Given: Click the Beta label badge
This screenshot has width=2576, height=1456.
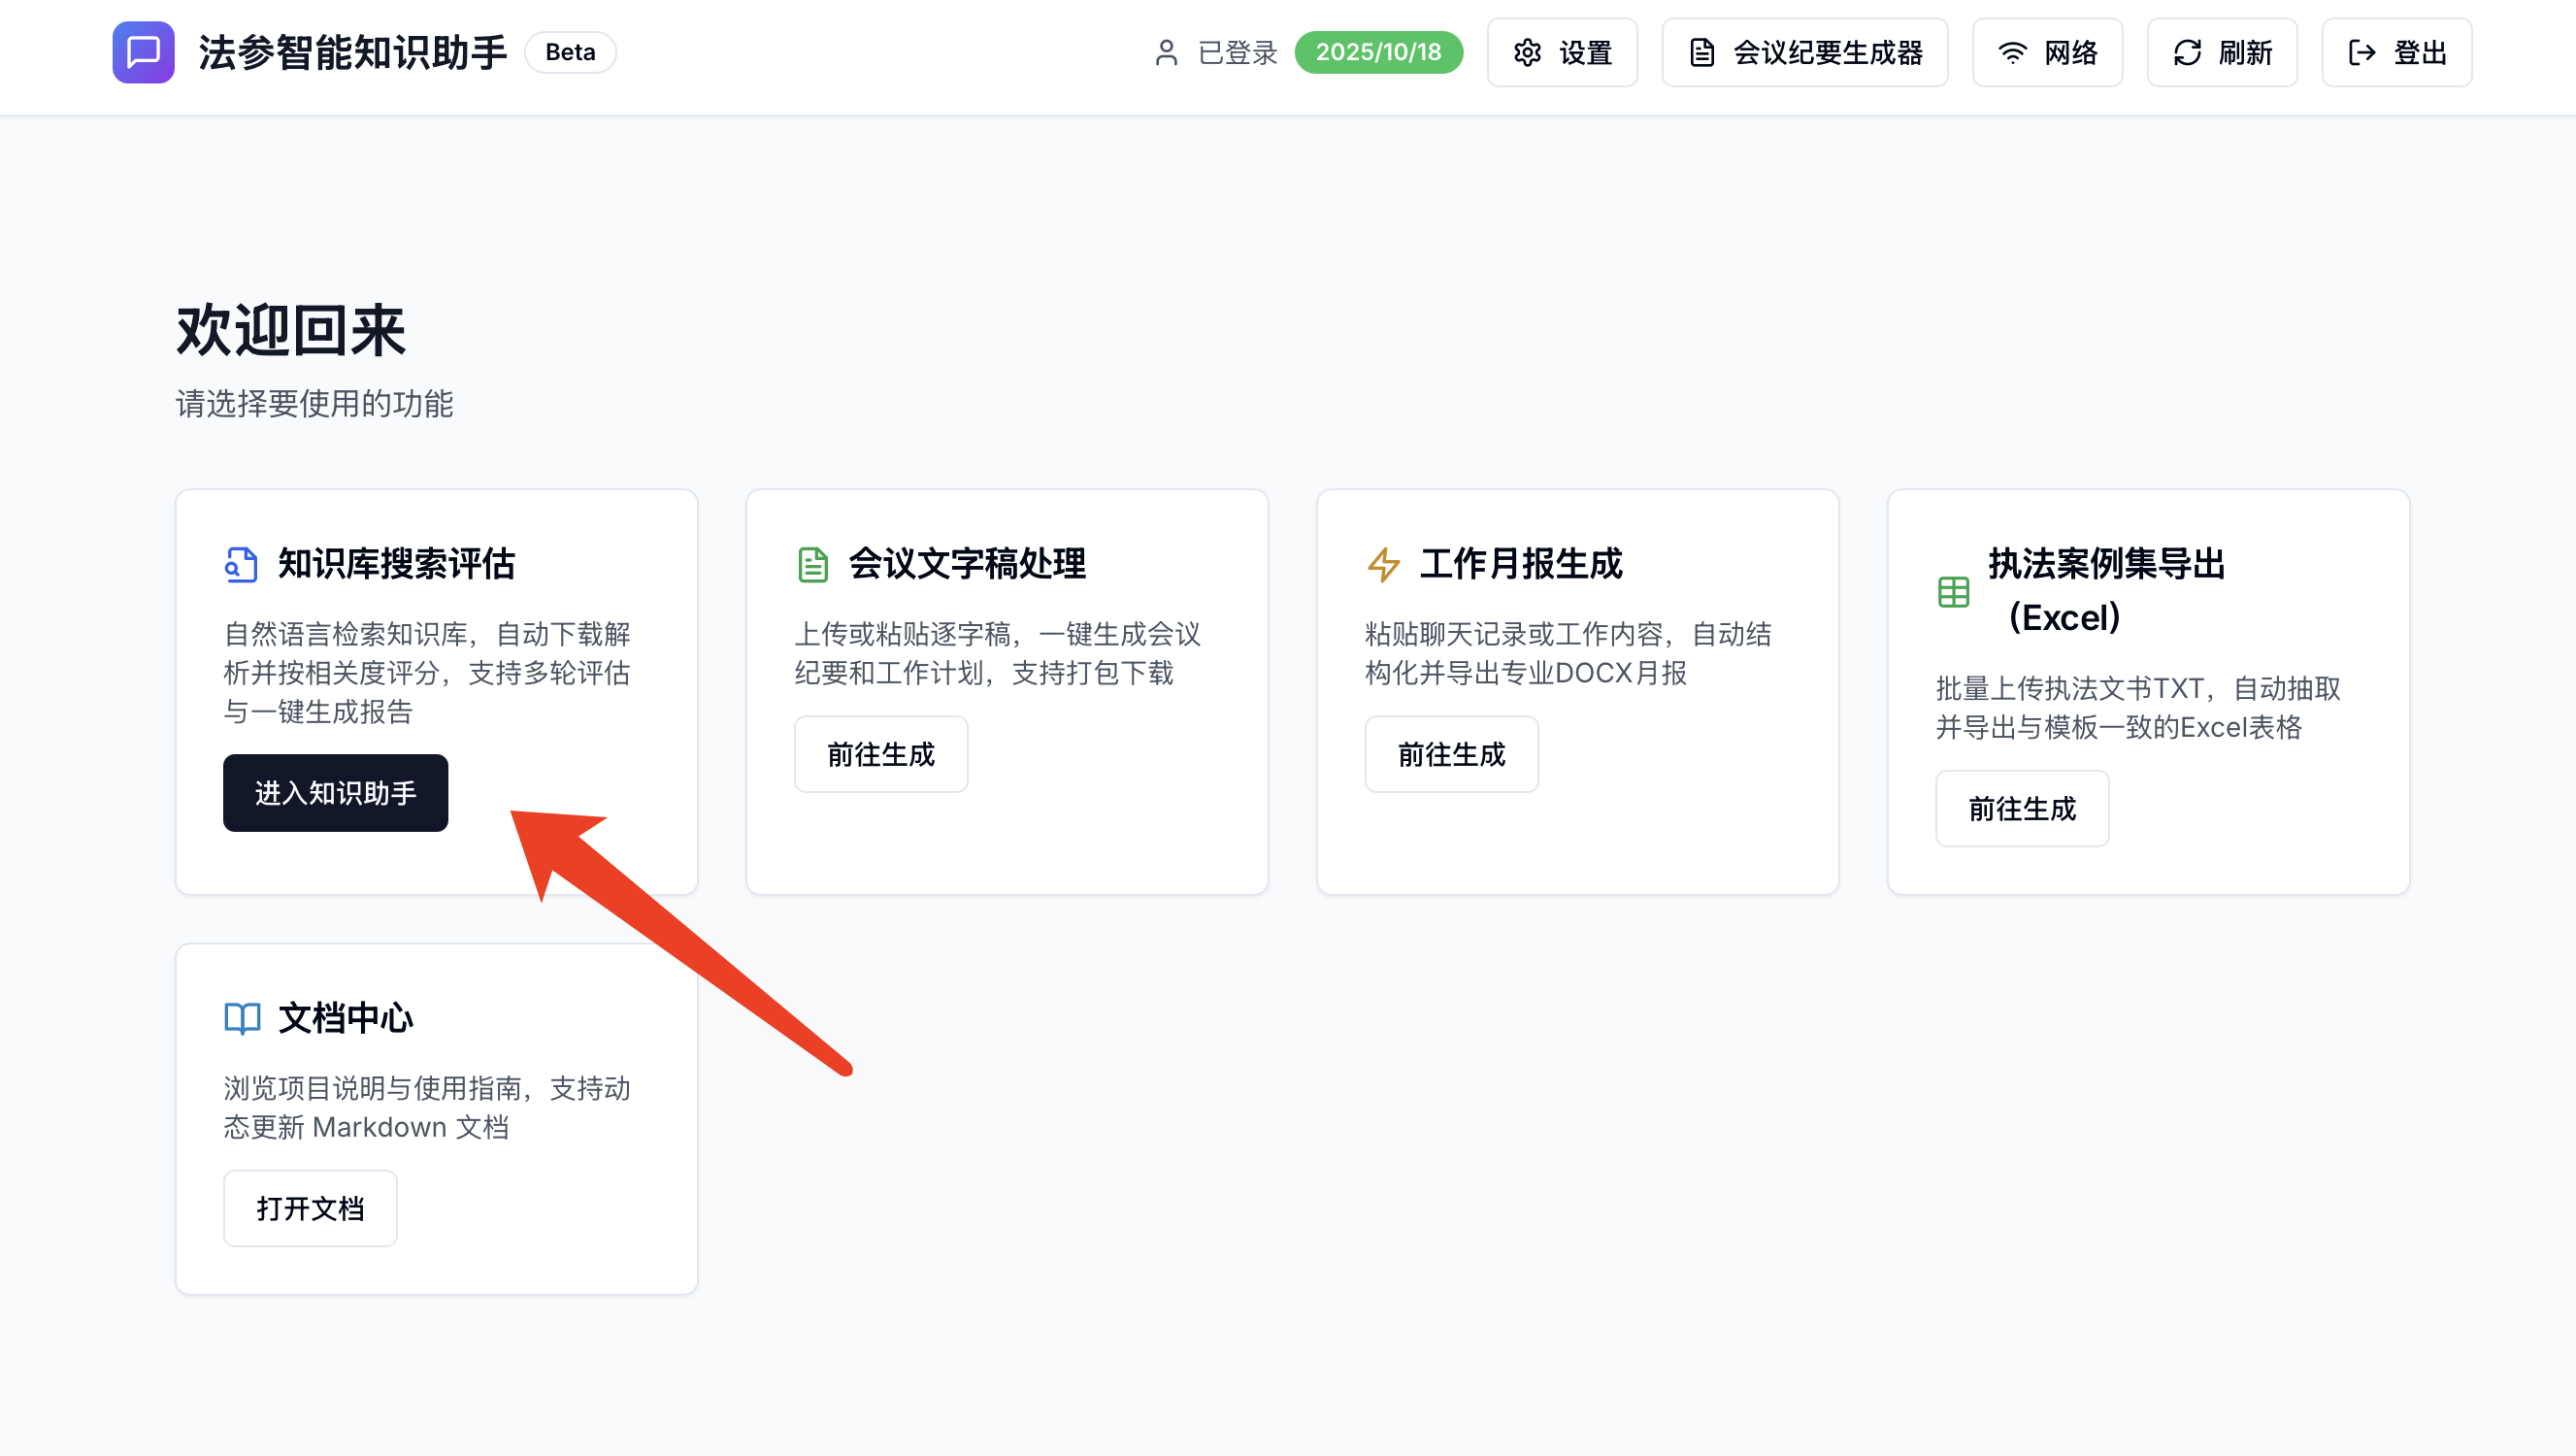Looking at the screenshot, I should pos(570,52).
